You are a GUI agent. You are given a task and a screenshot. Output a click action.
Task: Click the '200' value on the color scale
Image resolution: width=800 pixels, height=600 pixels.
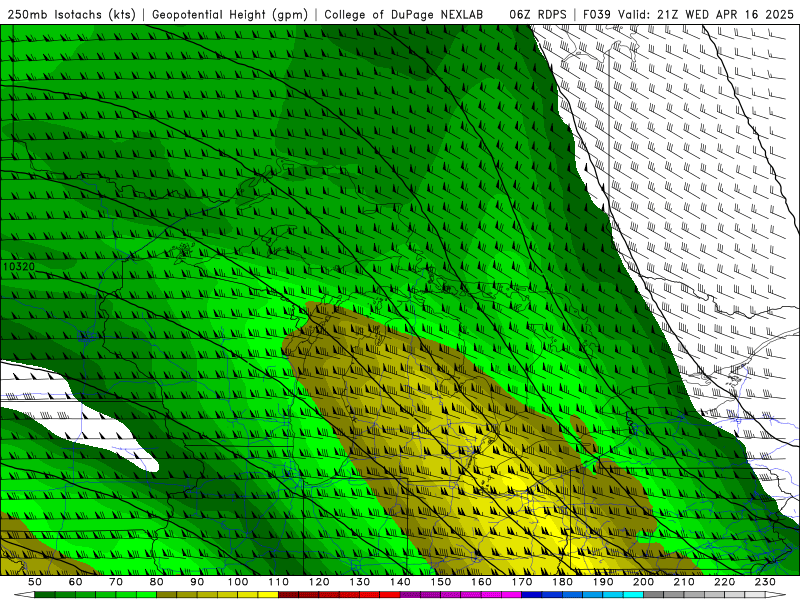click(x=643, y=582)
